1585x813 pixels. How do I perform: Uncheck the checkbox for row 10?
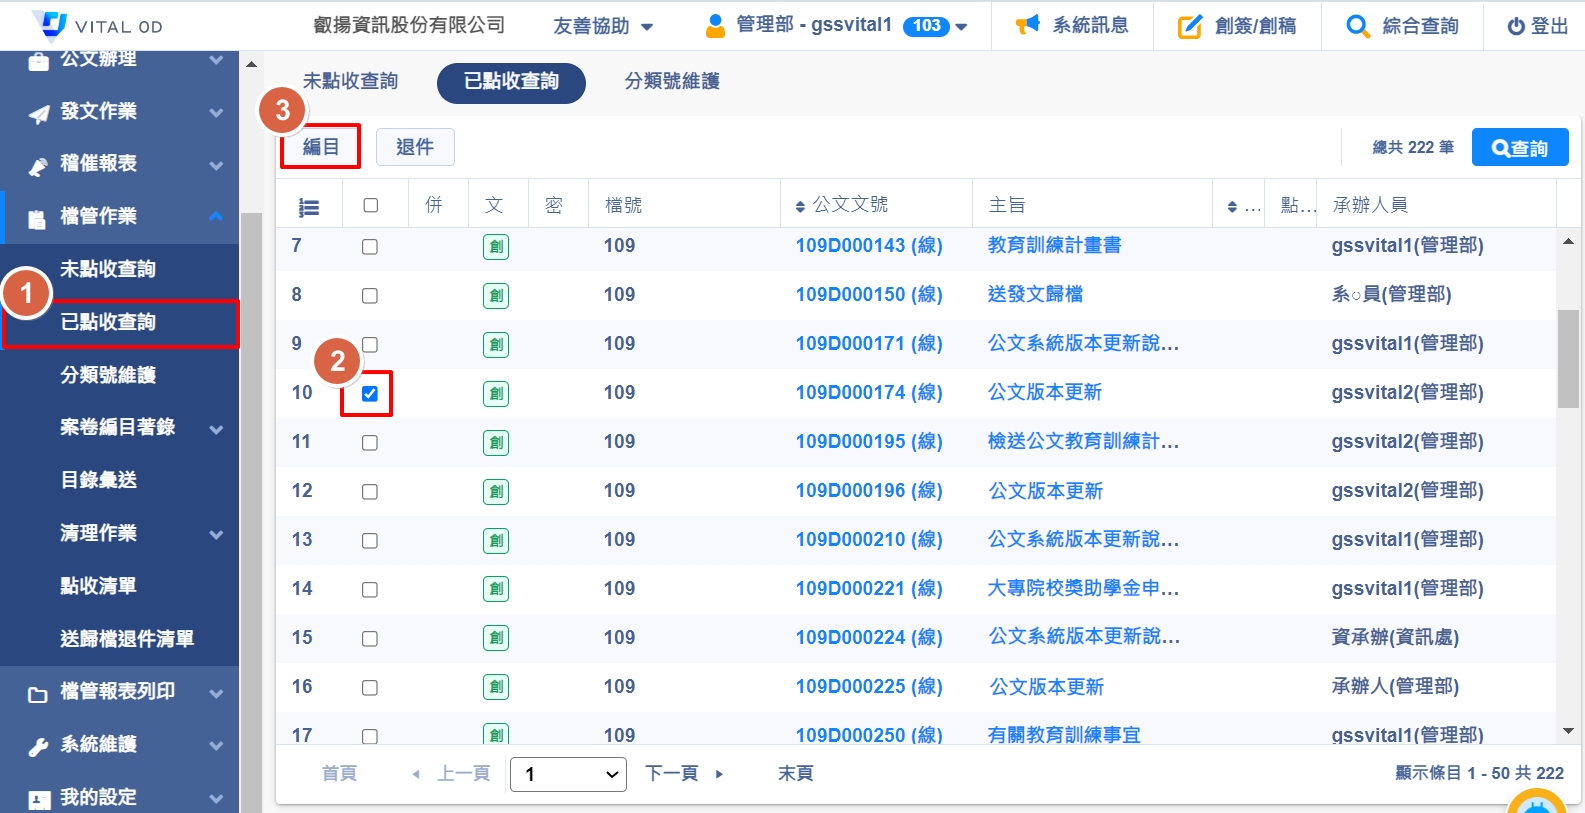[x=370, y=394]
